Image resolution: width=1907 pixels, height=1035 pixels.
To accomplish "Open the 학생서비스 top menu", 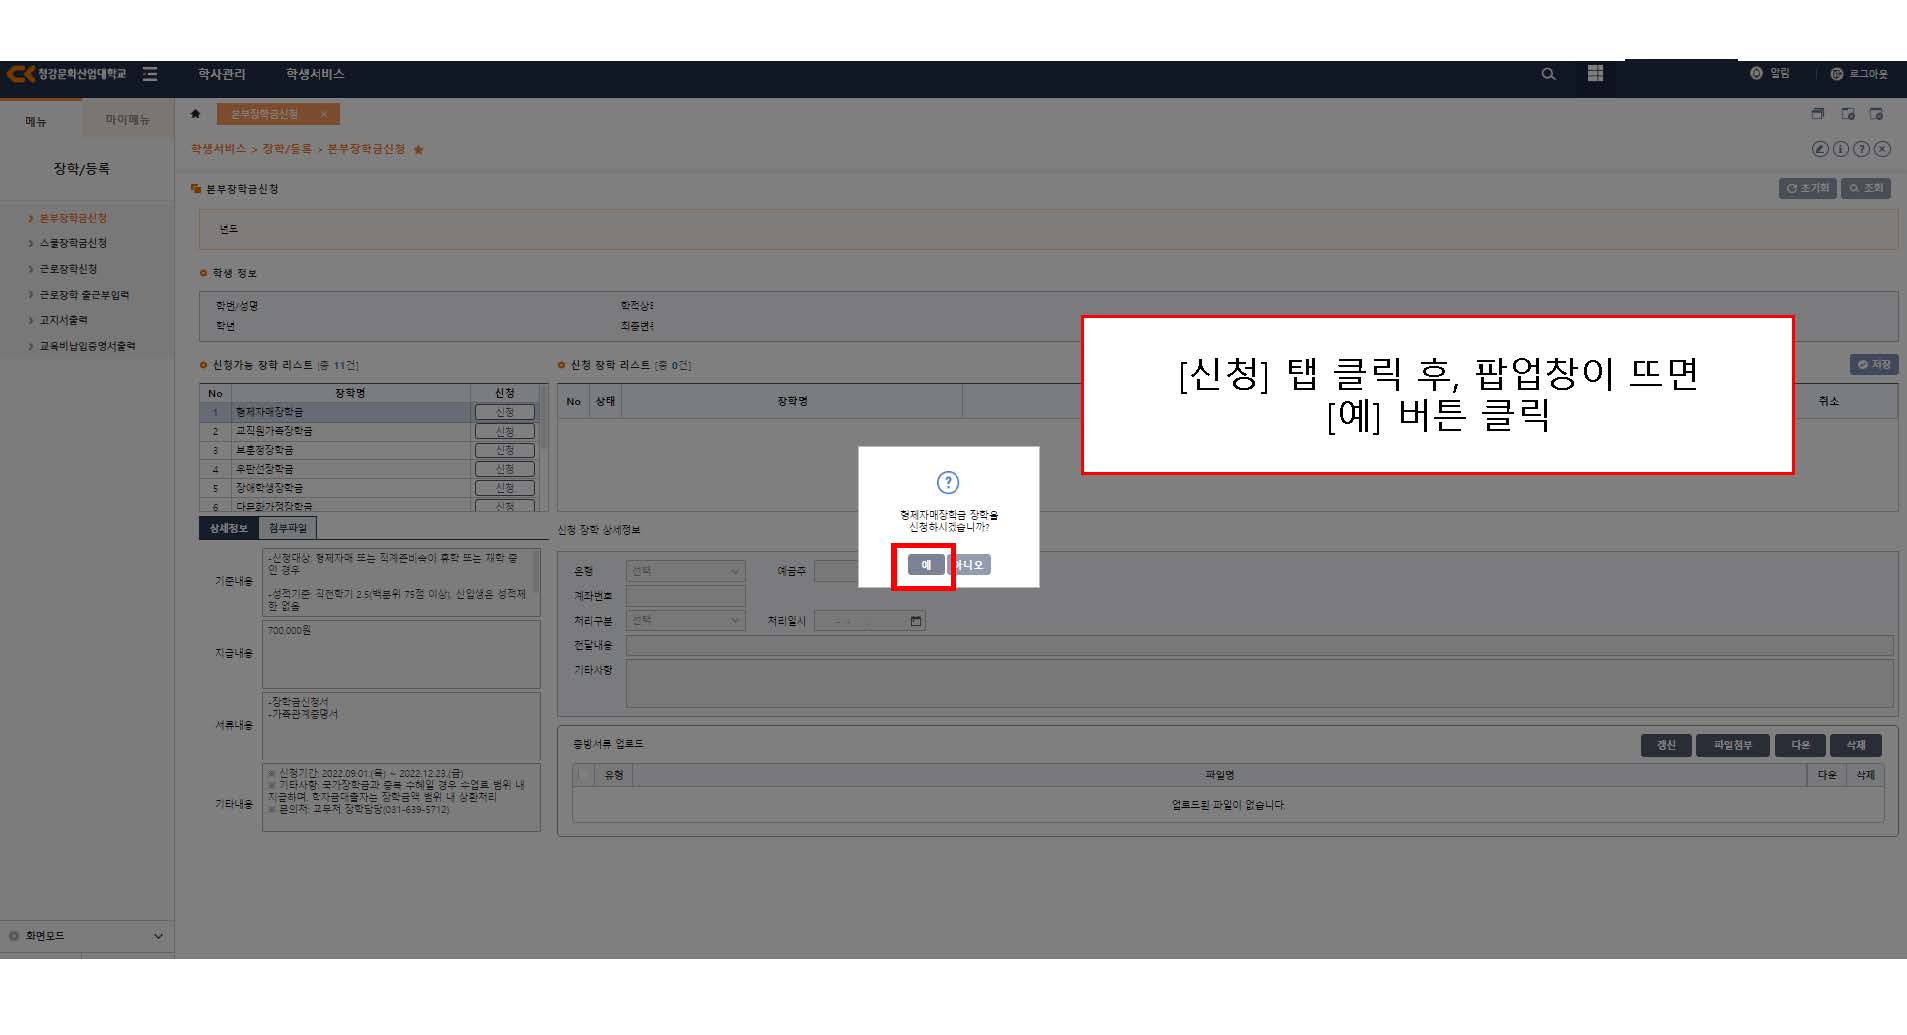I will tap(315, 74).
